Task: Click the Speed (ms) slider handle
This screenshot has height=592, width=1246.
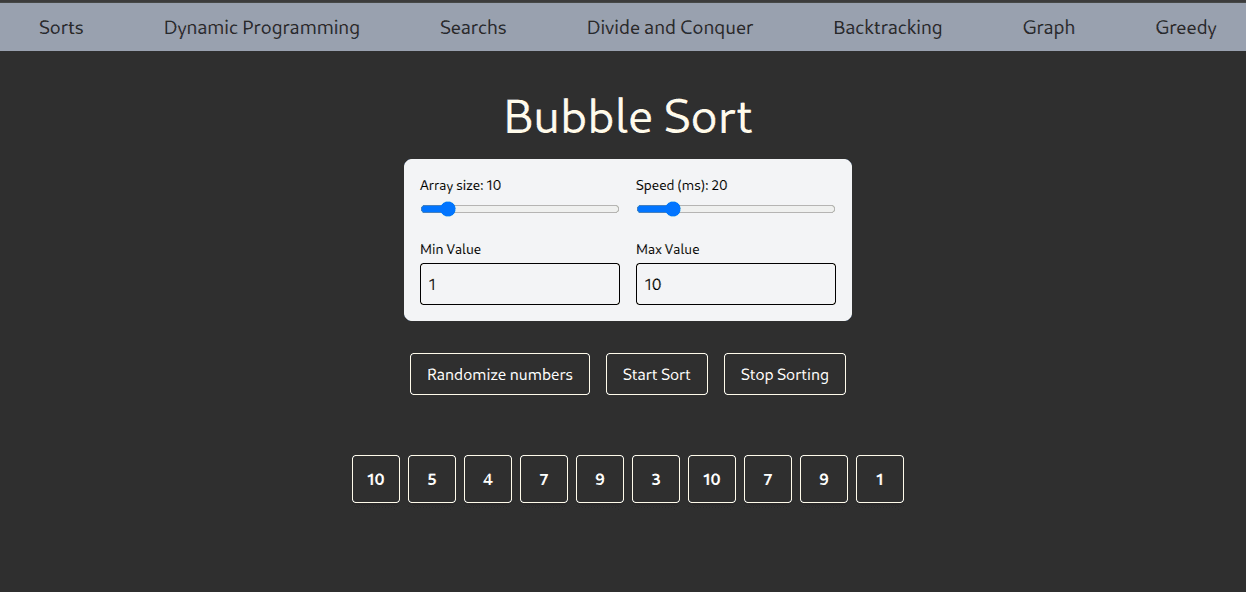Action: (x=672, y=209)
